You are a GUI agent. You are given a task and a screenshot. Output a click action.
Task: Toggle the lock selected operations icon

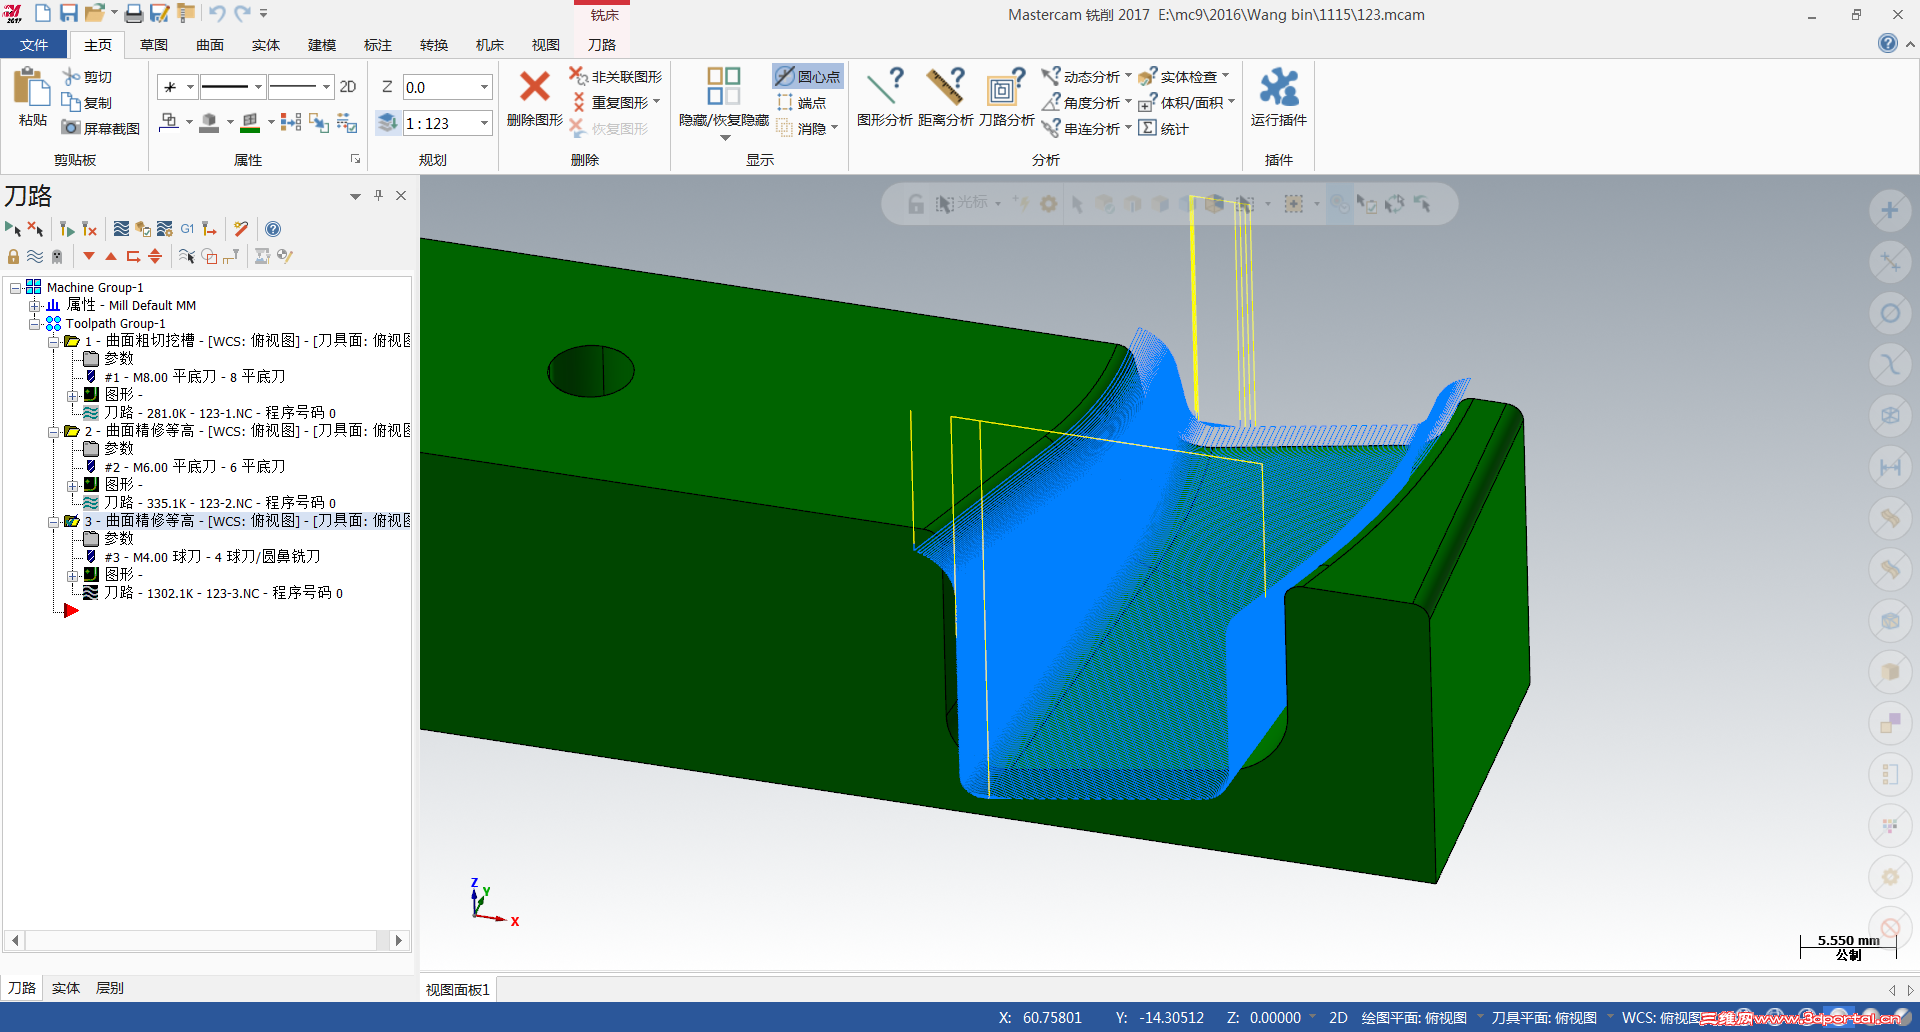pyautogui.click(x=13, y=256)
